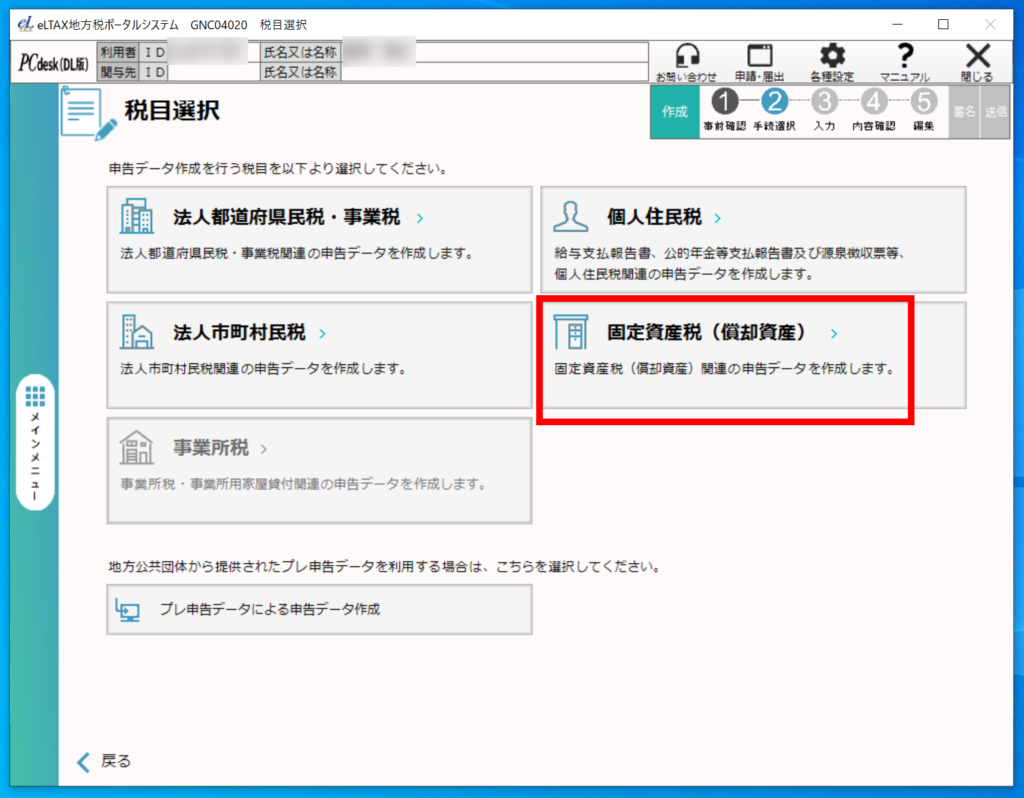Click プレ申告データによる申告データ作成 button

click(x=319, y=609)
